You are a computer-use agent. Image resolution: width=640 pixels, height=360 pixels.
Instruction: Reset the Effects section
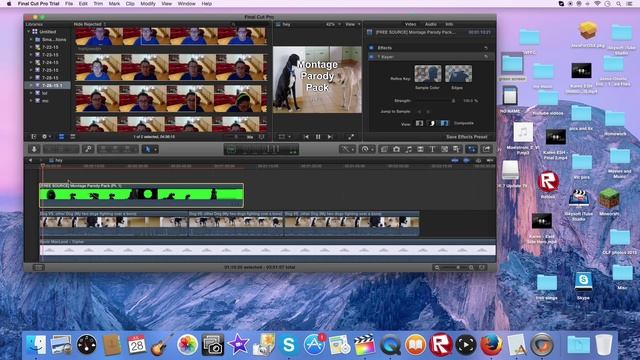point(486,48)
